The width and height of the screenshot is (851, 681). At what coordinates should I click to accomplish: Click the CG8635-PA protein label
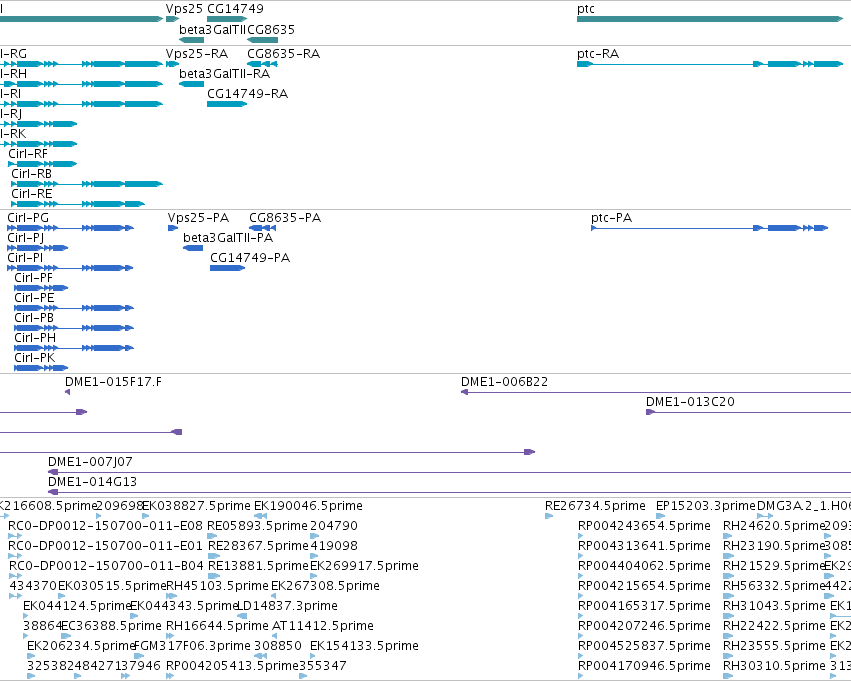pos(285,218)
